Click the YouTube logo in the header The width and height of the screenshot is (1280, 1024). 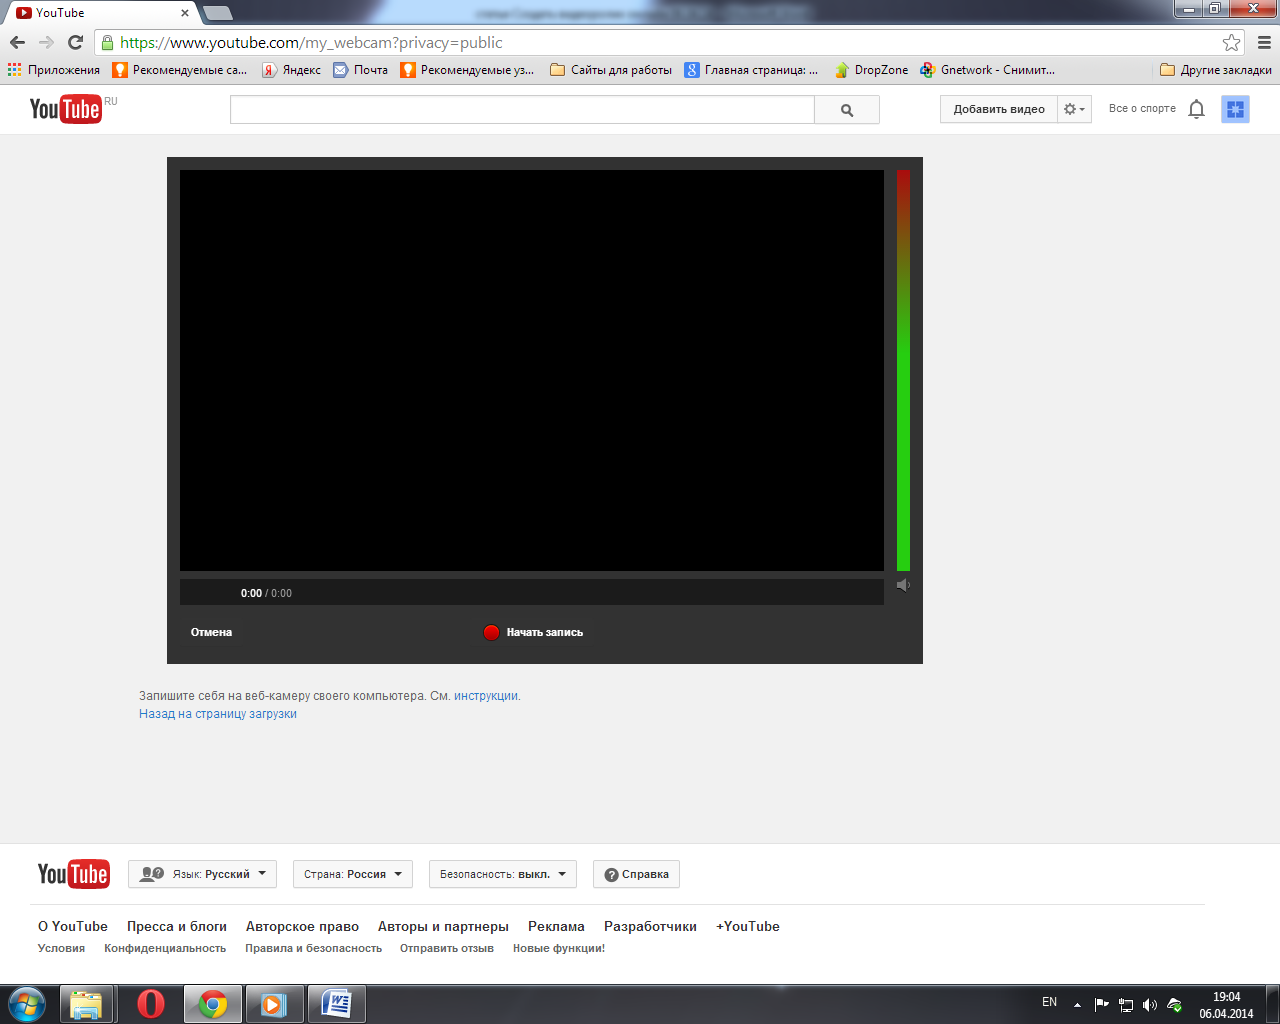tap(65, 108)
